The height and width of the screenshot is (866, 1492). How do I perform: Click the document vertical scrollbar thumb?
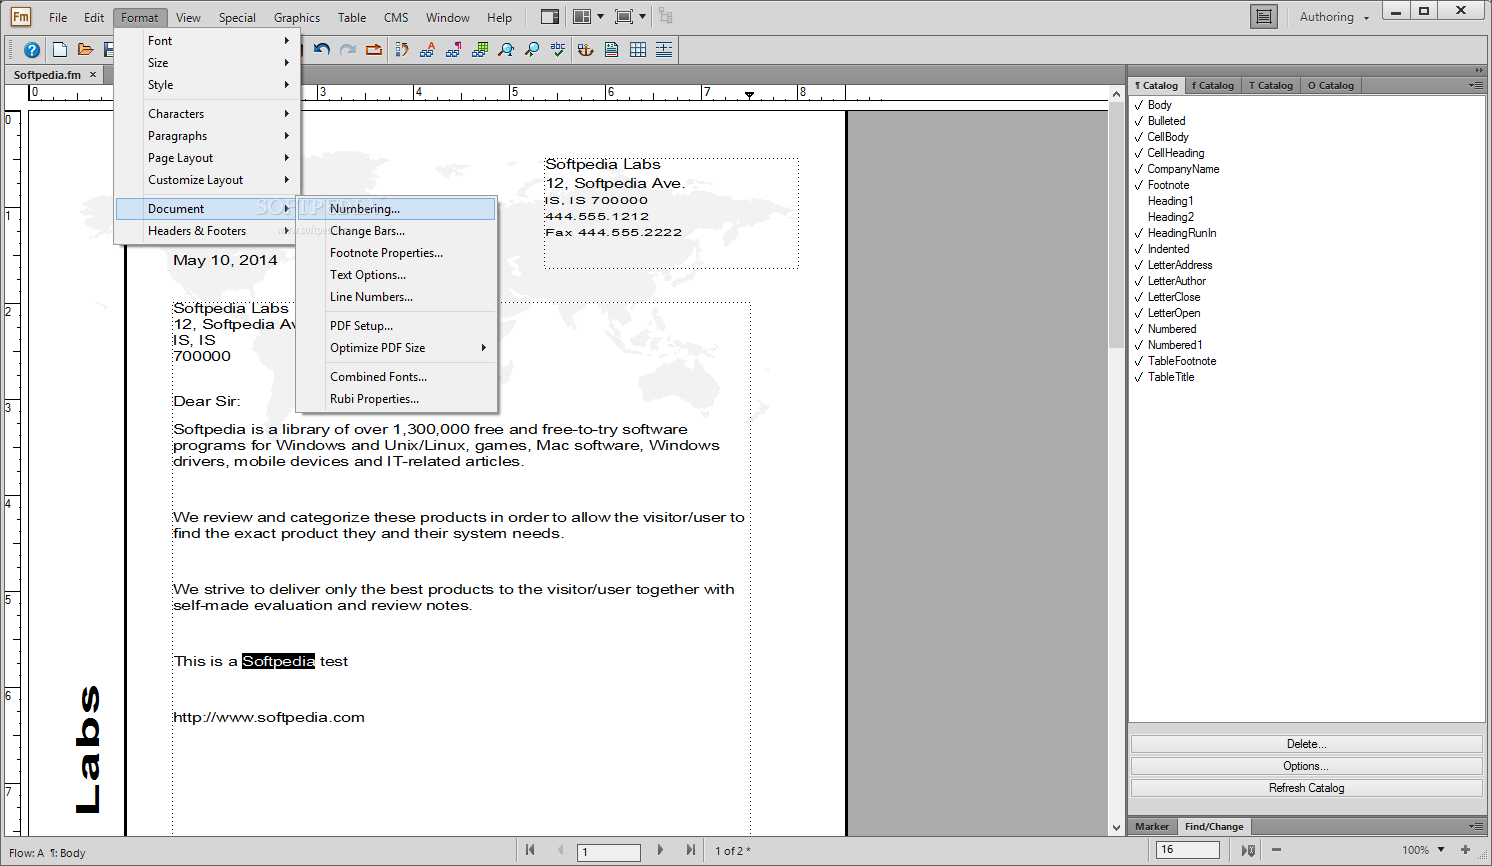1117,225
